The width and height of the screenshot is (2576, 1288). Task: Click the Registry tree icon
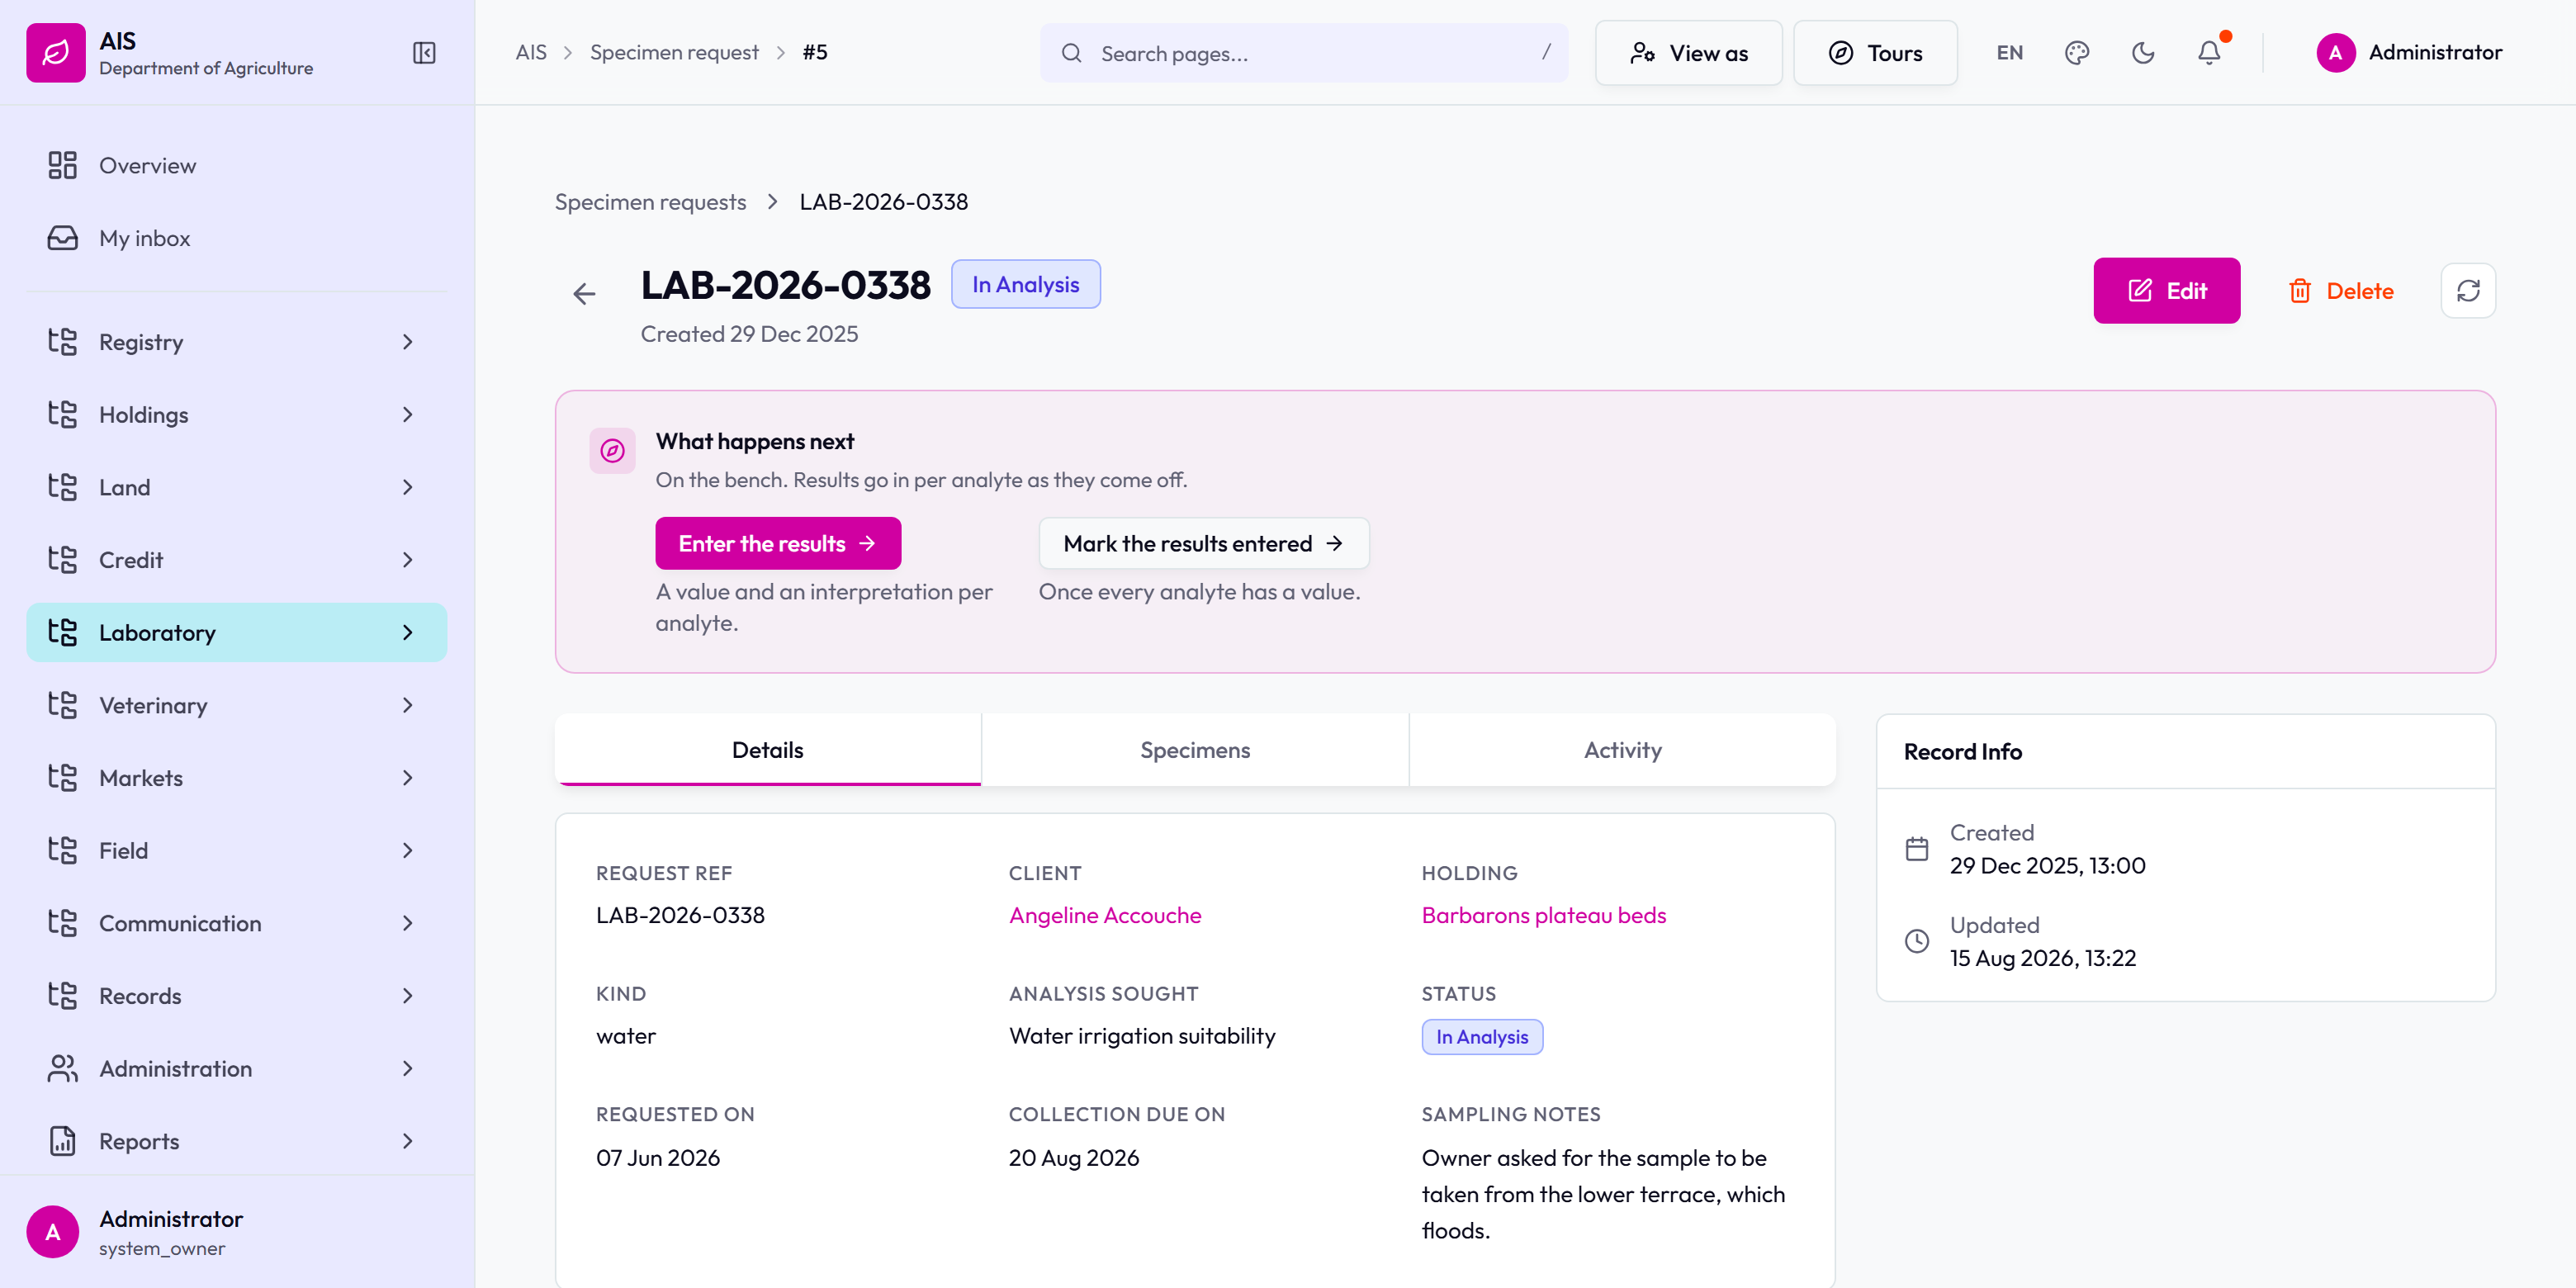pyautogui.click(x=62, y=342)
